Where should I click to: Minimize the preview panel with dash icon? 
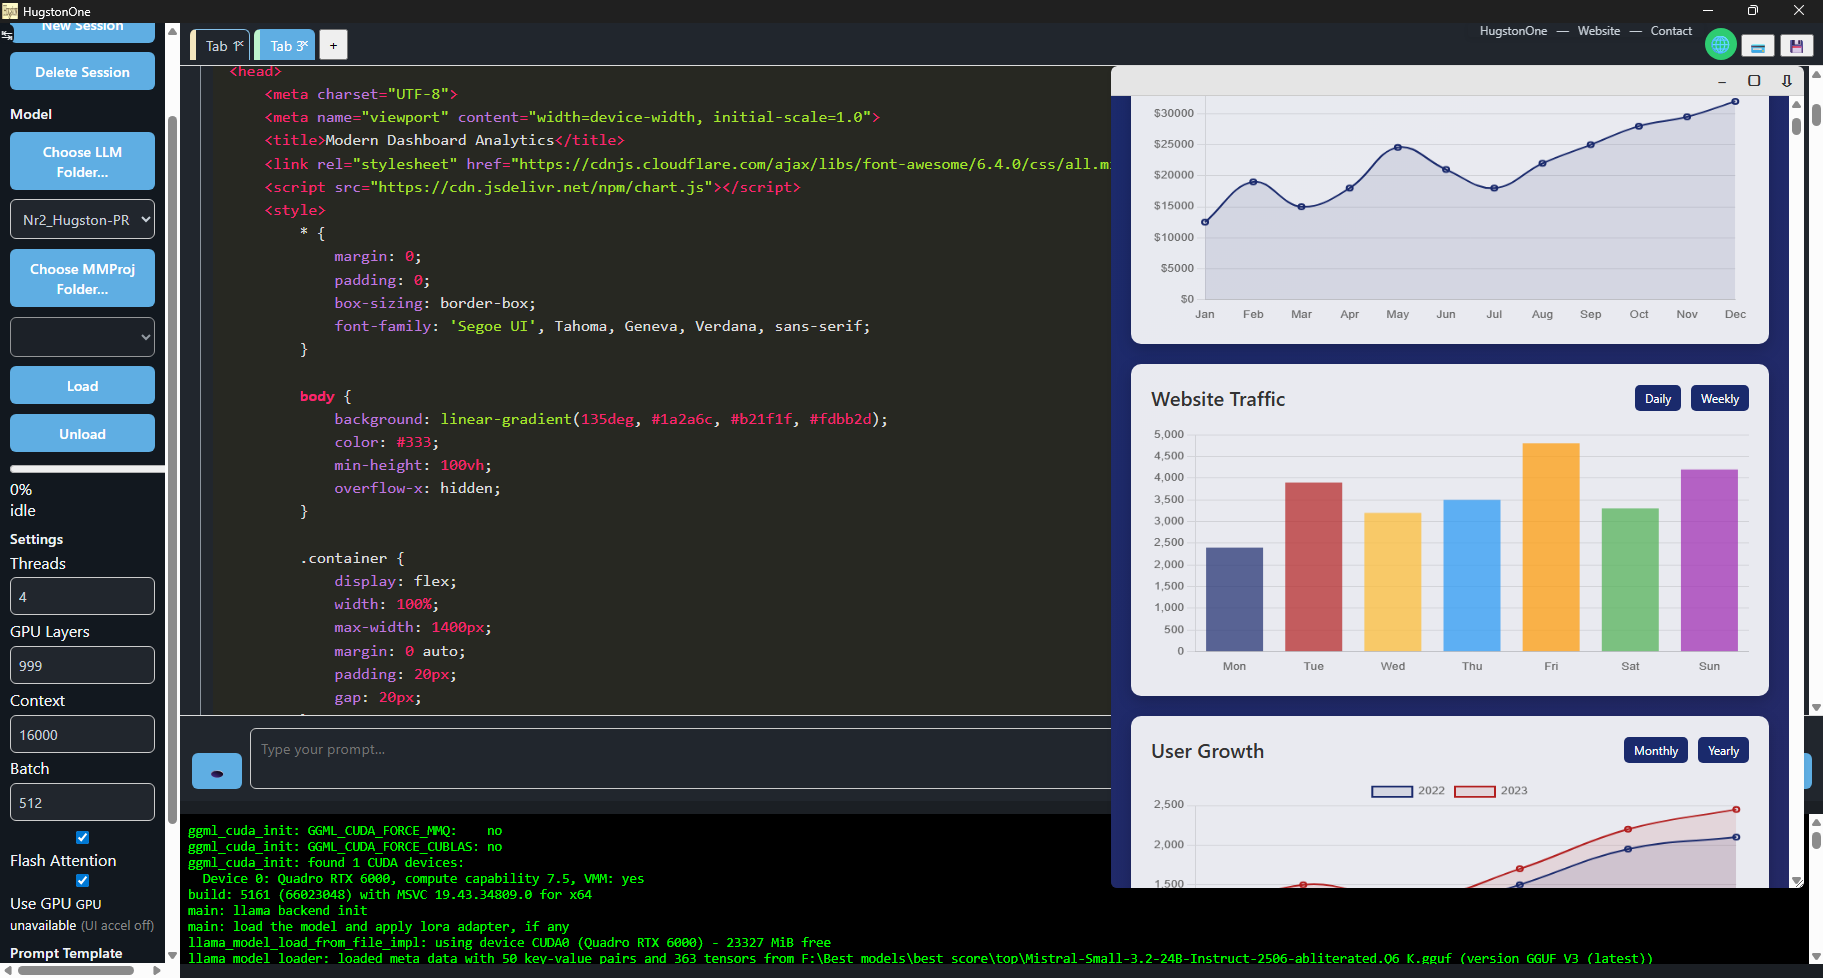pos(1722,81)
